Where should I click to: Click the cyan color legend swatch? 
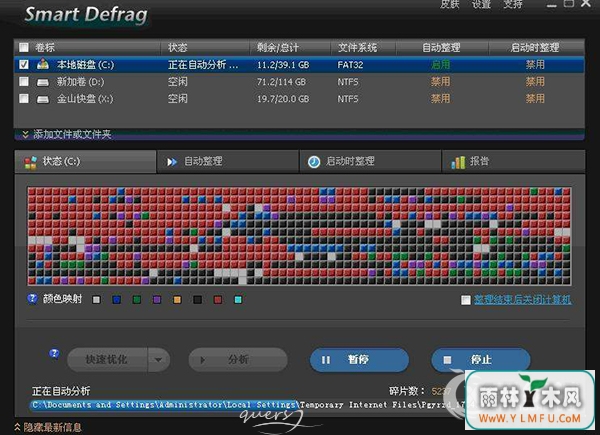tap(238, 300)
